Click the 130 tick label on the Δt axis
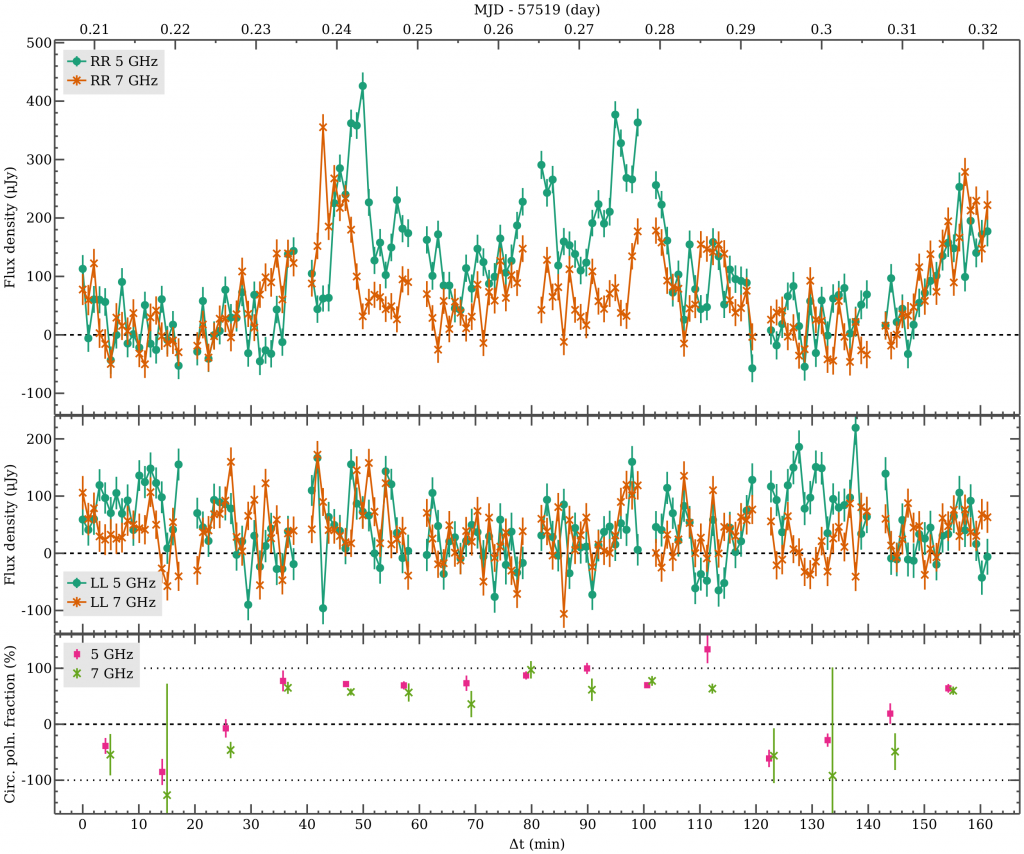Screen dimensions: 1024x854 tap(812, 825)
